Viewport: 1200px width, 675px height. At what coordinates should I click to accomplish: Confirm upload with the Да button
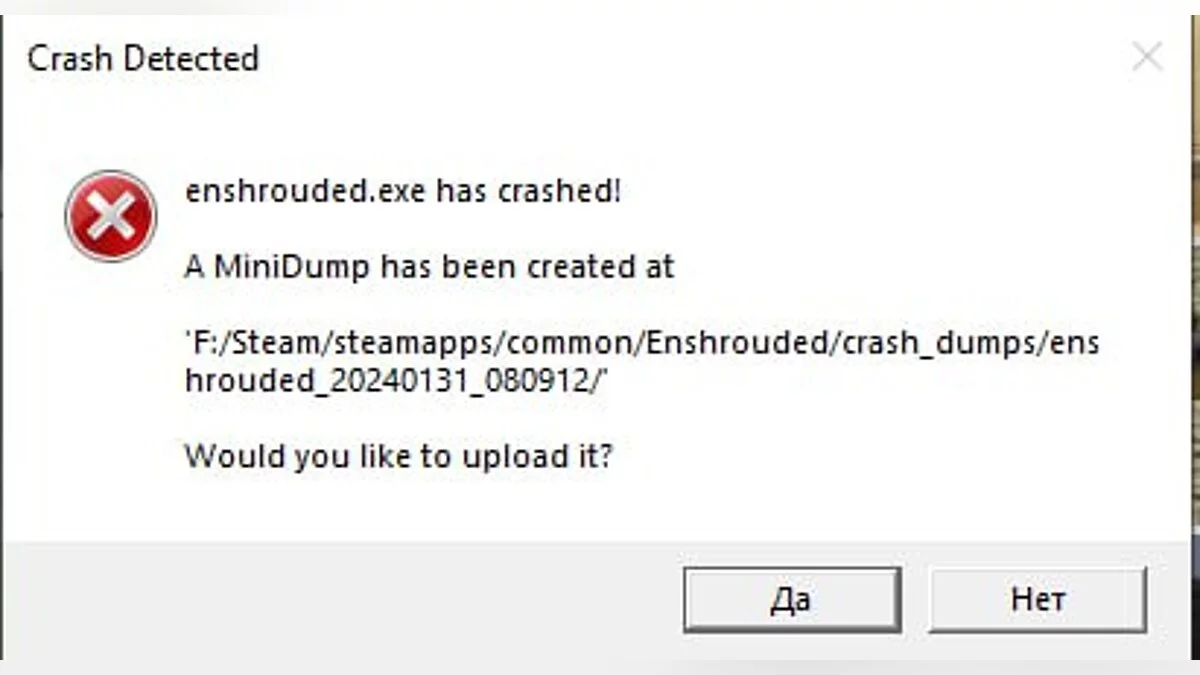[x=792, y=600]
